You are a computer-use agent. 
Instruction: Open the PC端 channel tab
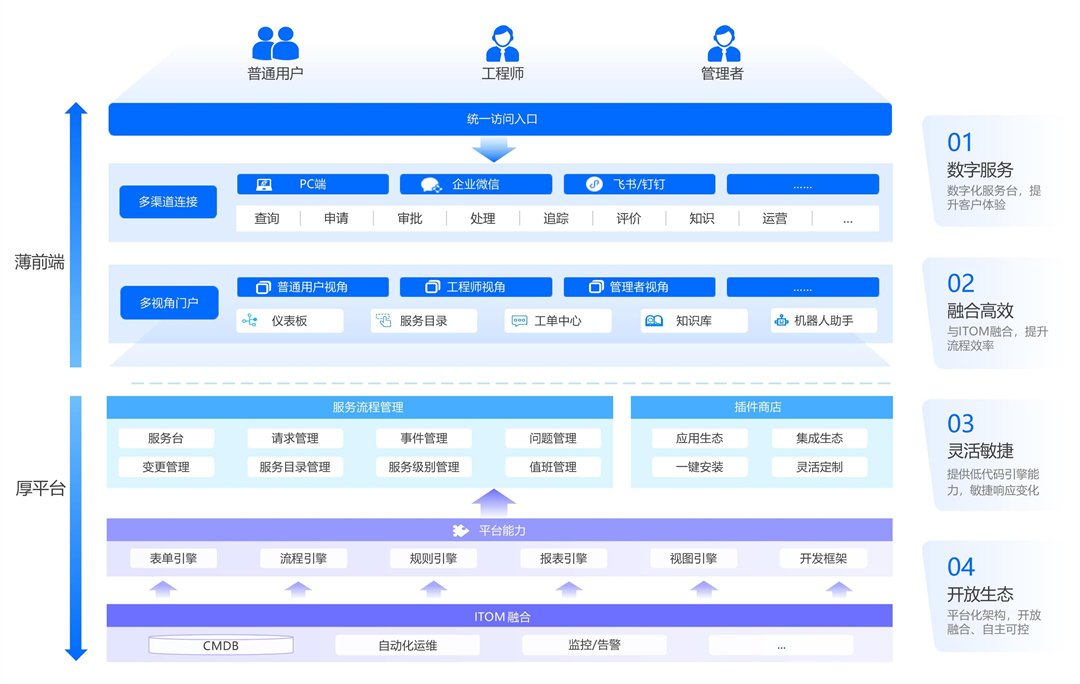(x=313, y=185)
